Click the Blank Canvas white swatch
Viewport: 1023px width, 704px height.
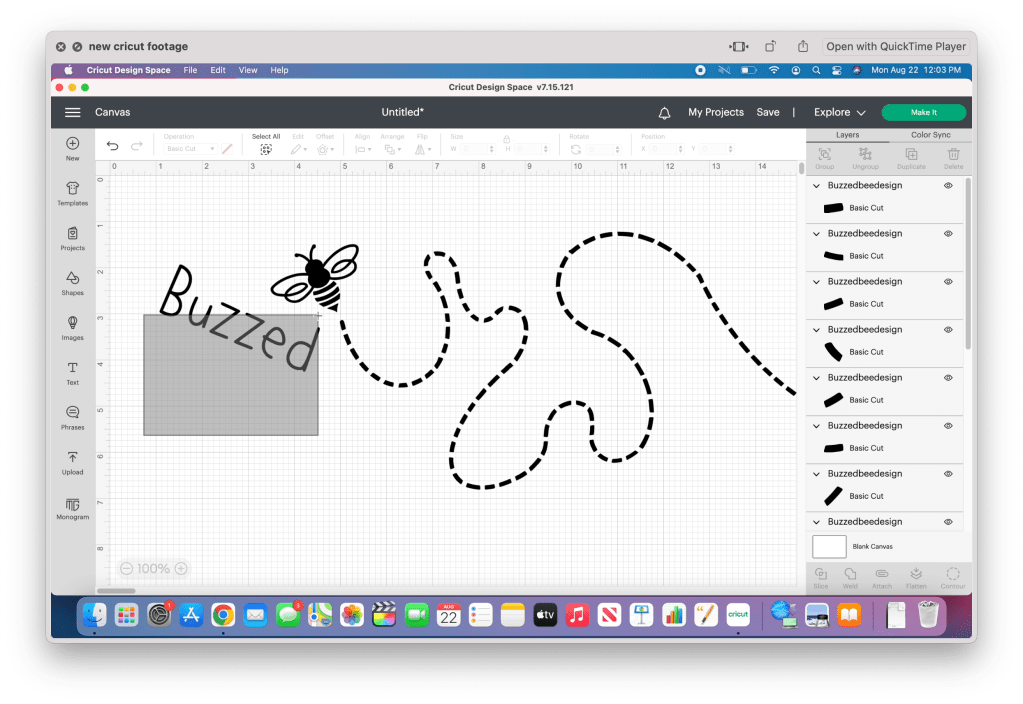[829, 547]
